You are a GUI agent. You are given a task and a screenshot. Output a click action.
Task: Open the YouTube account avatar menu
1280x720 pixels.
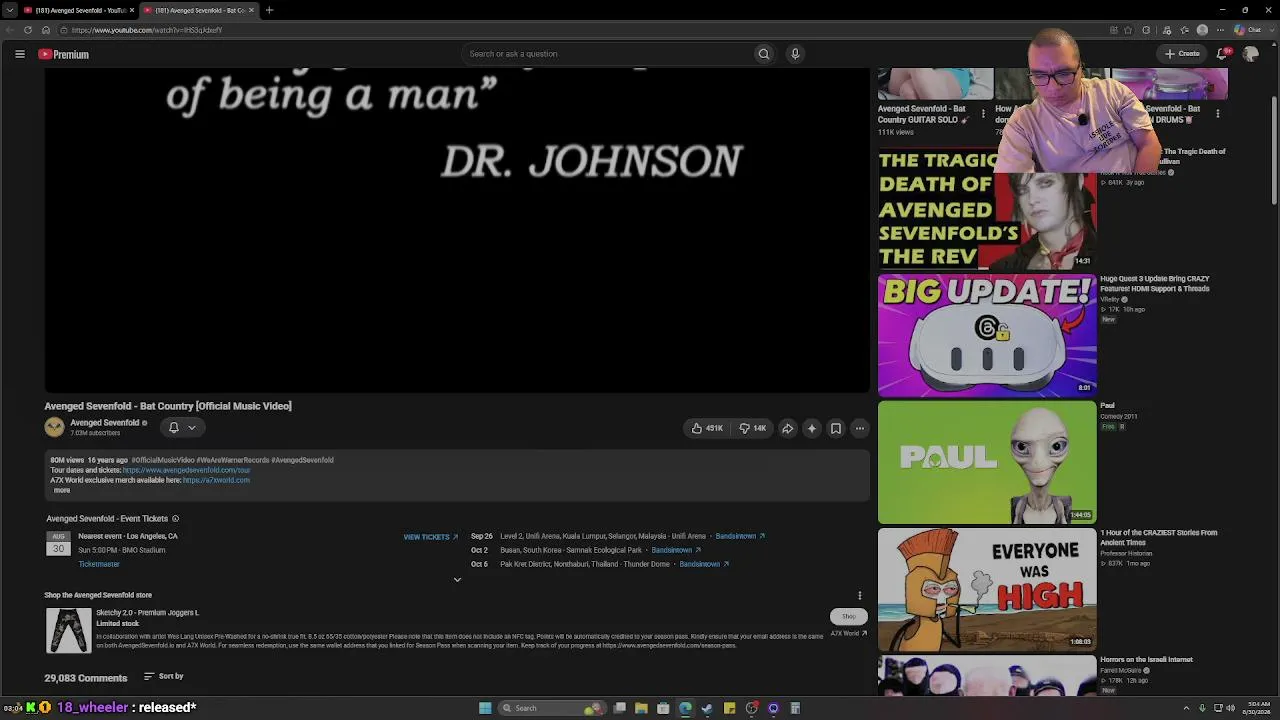[x=1250, y=54]
